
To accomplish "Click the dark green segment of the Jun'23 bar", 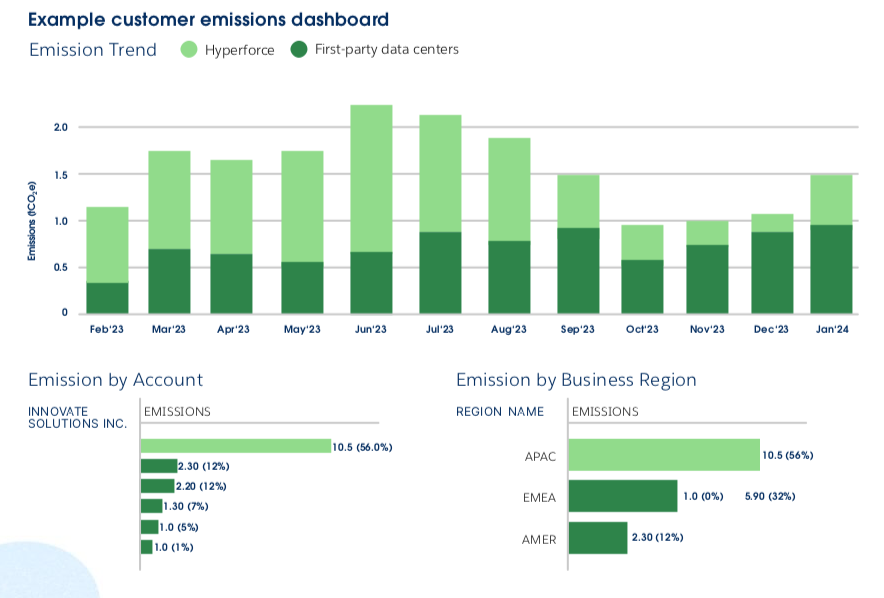I will point(371,282).
